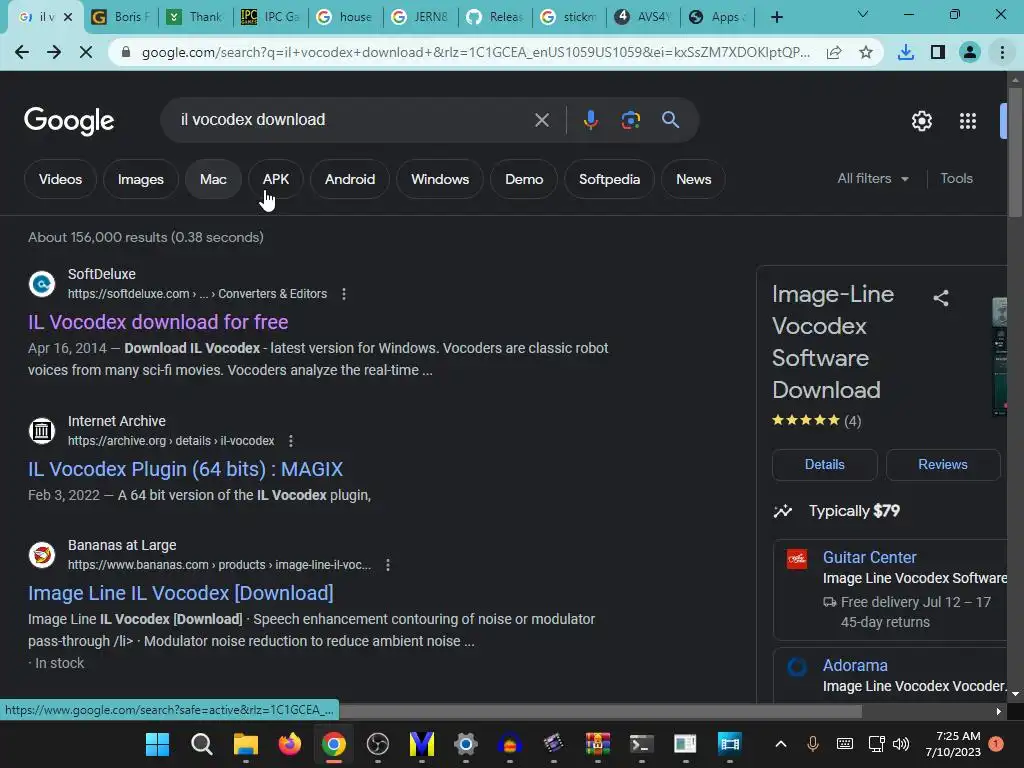The image size is (1024, 768).
Task: Open the volume control in system tray
Action: 901,744
